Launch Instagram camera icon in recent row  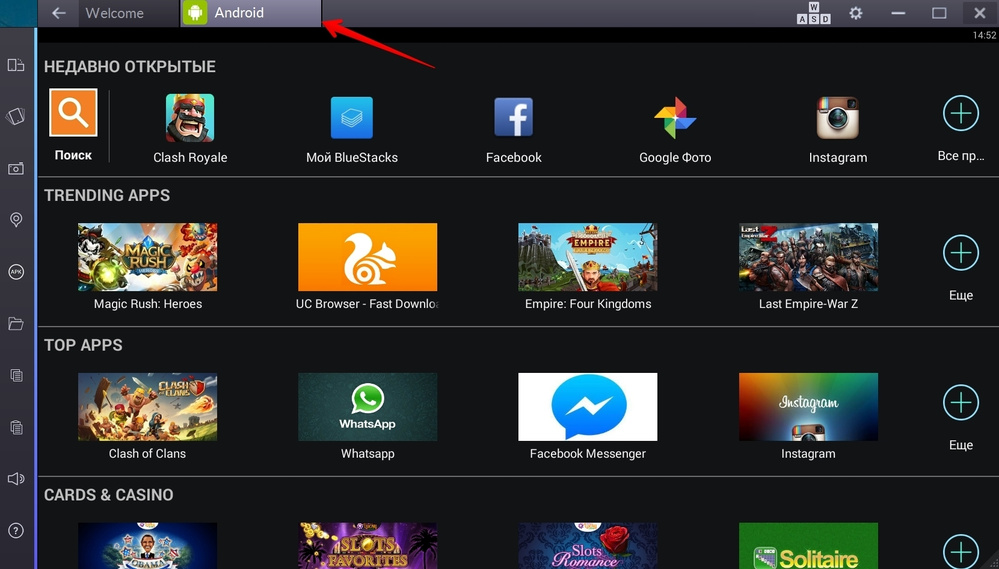pos(838,118)
